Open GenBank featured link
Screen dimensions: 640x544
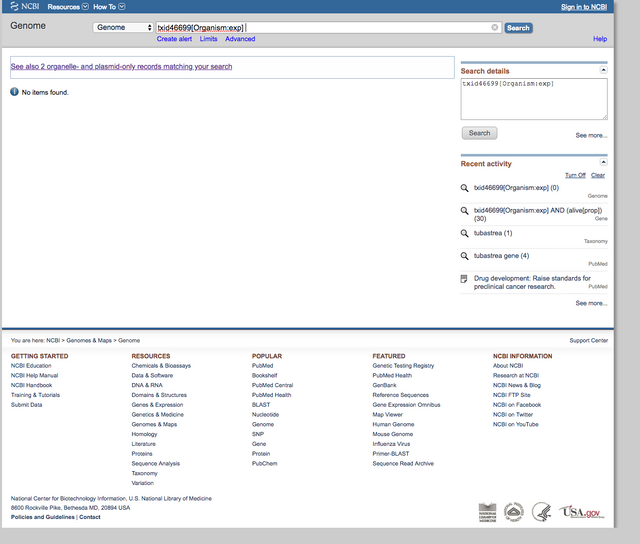pos(384,385)
